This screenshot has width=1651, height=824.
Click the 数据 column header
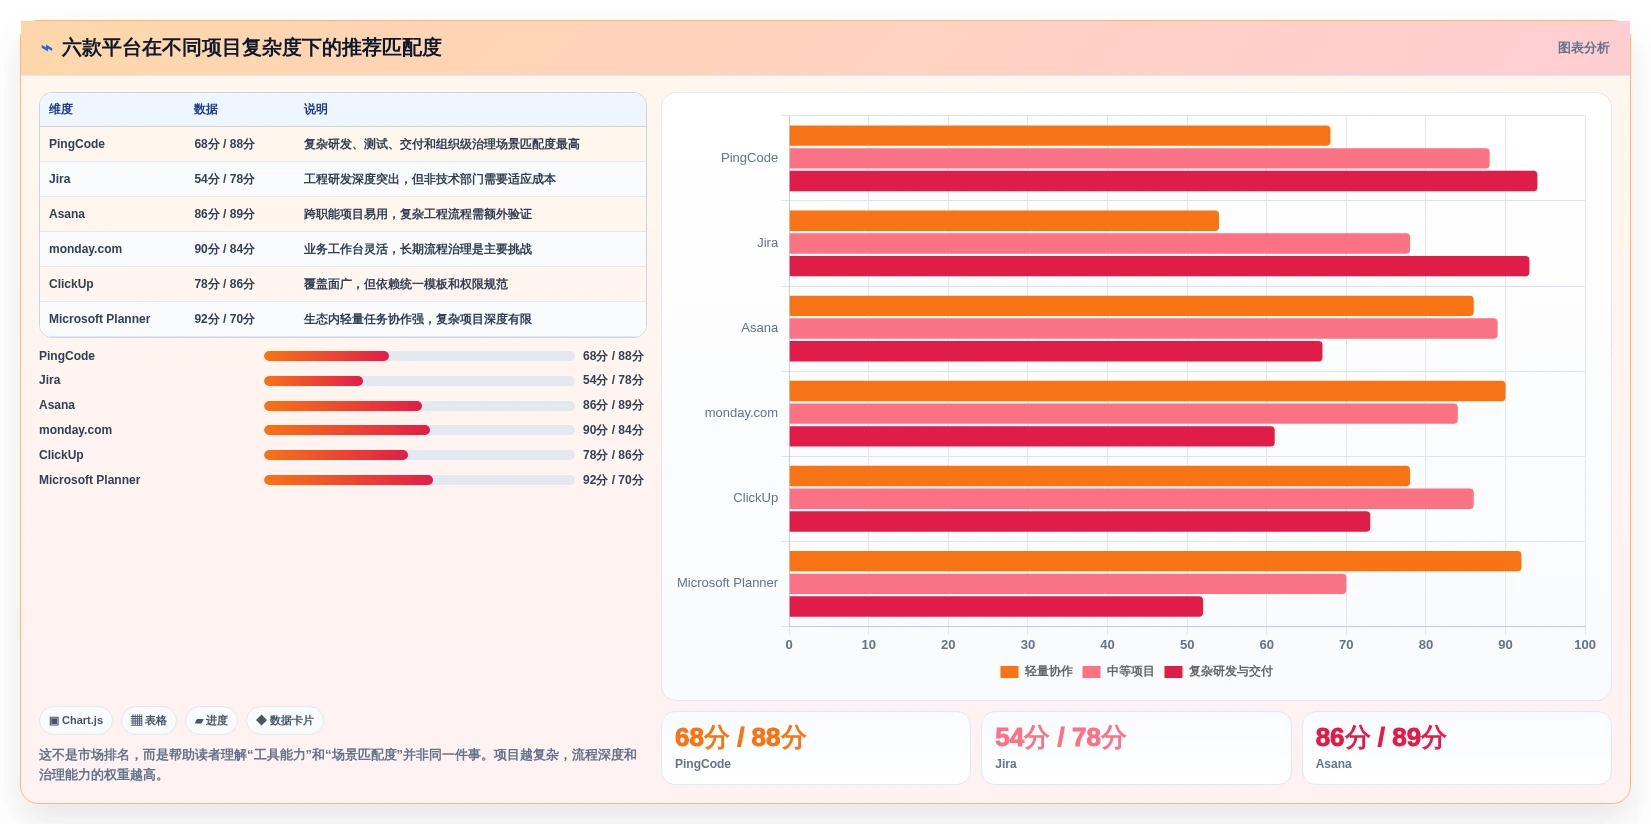point(206,109)
